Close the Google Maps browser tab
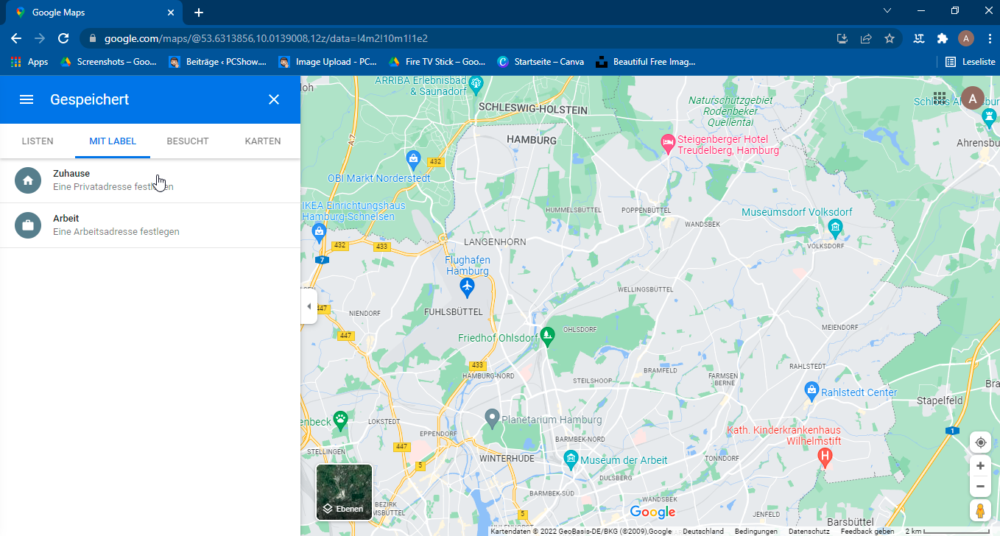This screenshot has width=1000, height=536. (x=170, y=12)
